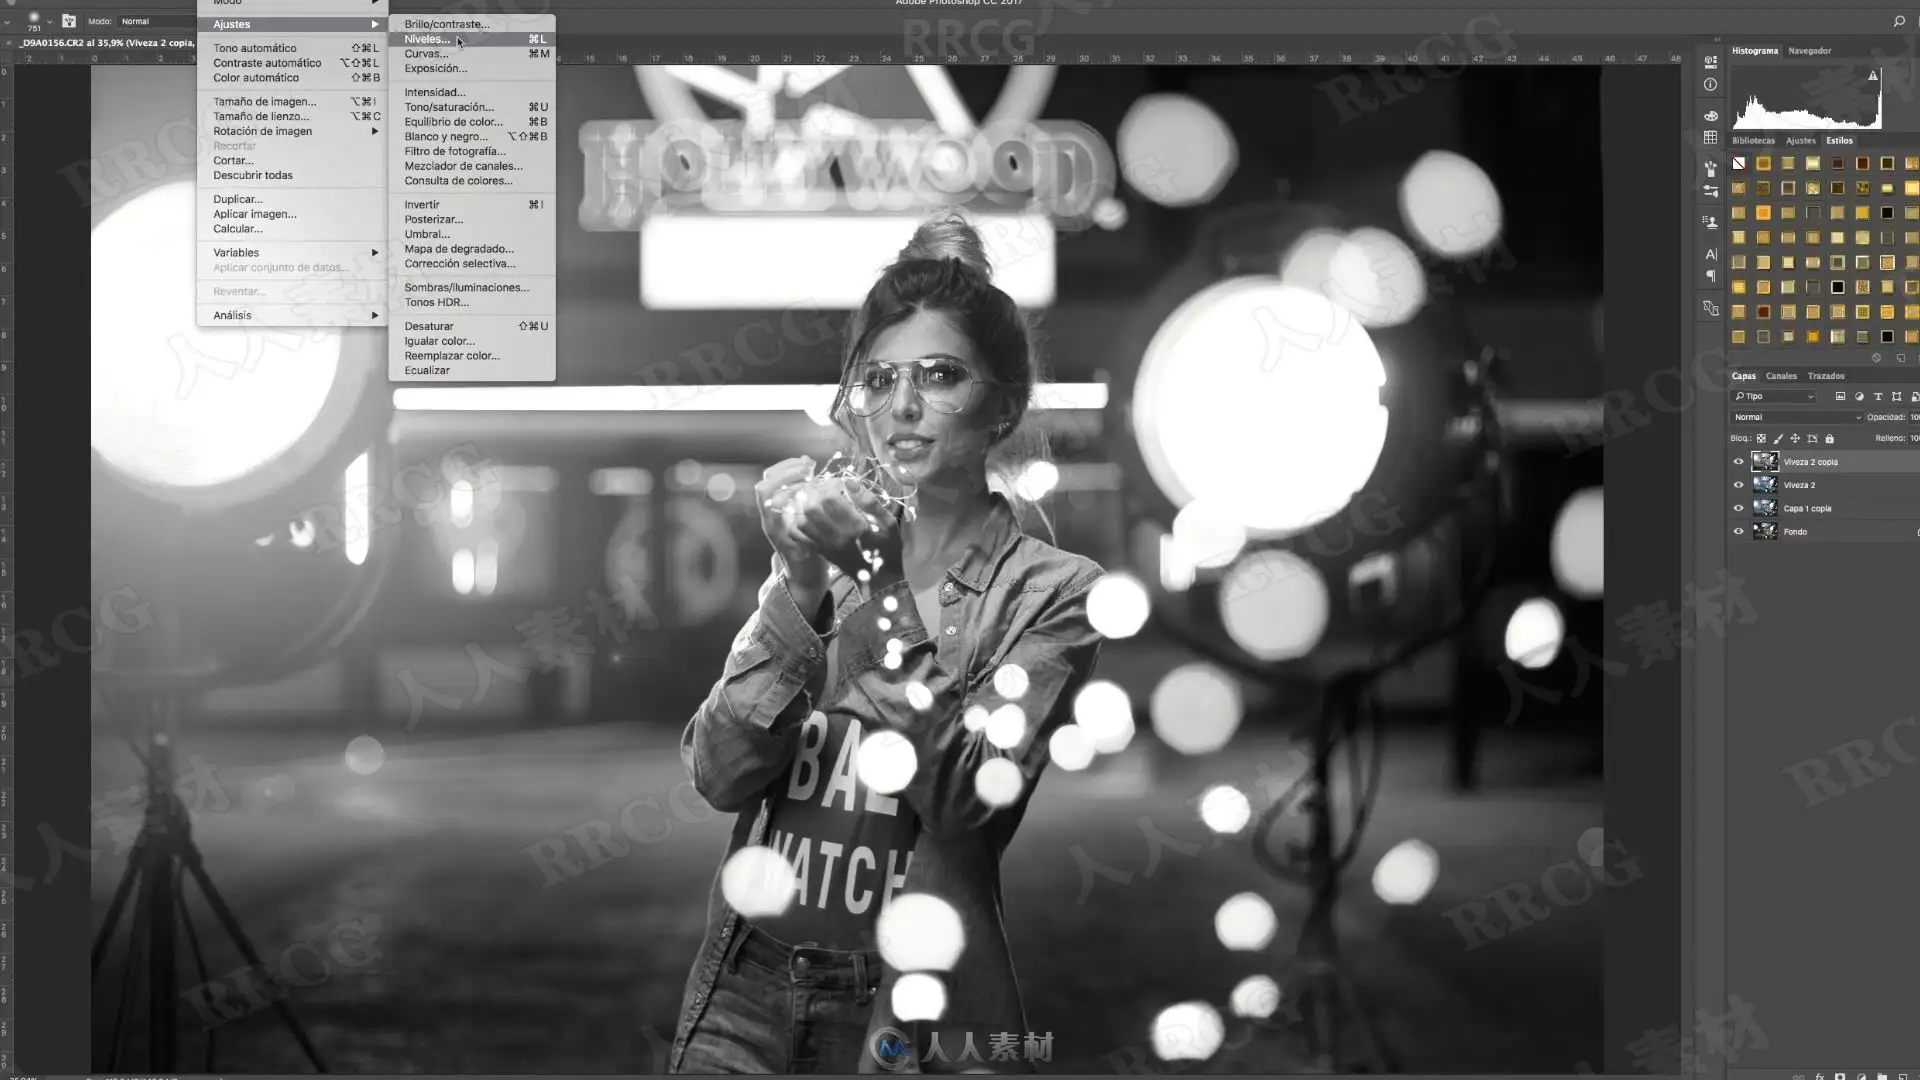Screen dimensions: 1920x1080
Task: Toggle lock position icon
Action: [1795, 438]
